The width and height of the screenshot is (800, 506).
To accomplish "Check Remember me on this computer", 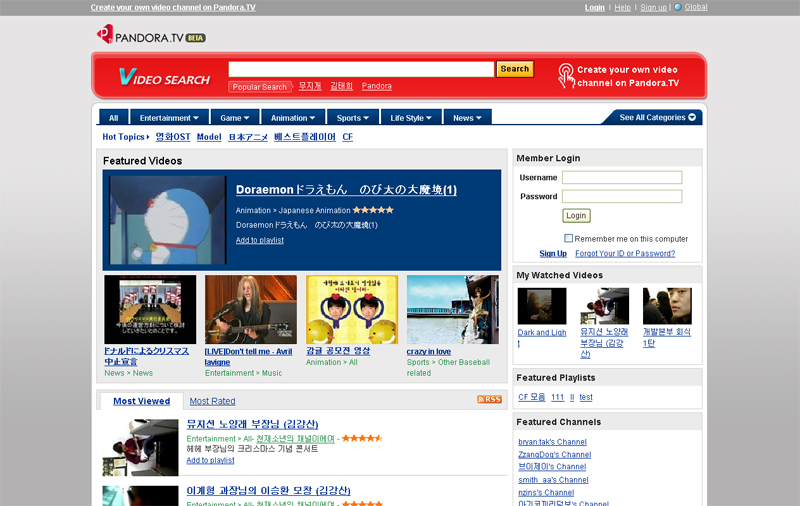I will [x=568, y=238].
